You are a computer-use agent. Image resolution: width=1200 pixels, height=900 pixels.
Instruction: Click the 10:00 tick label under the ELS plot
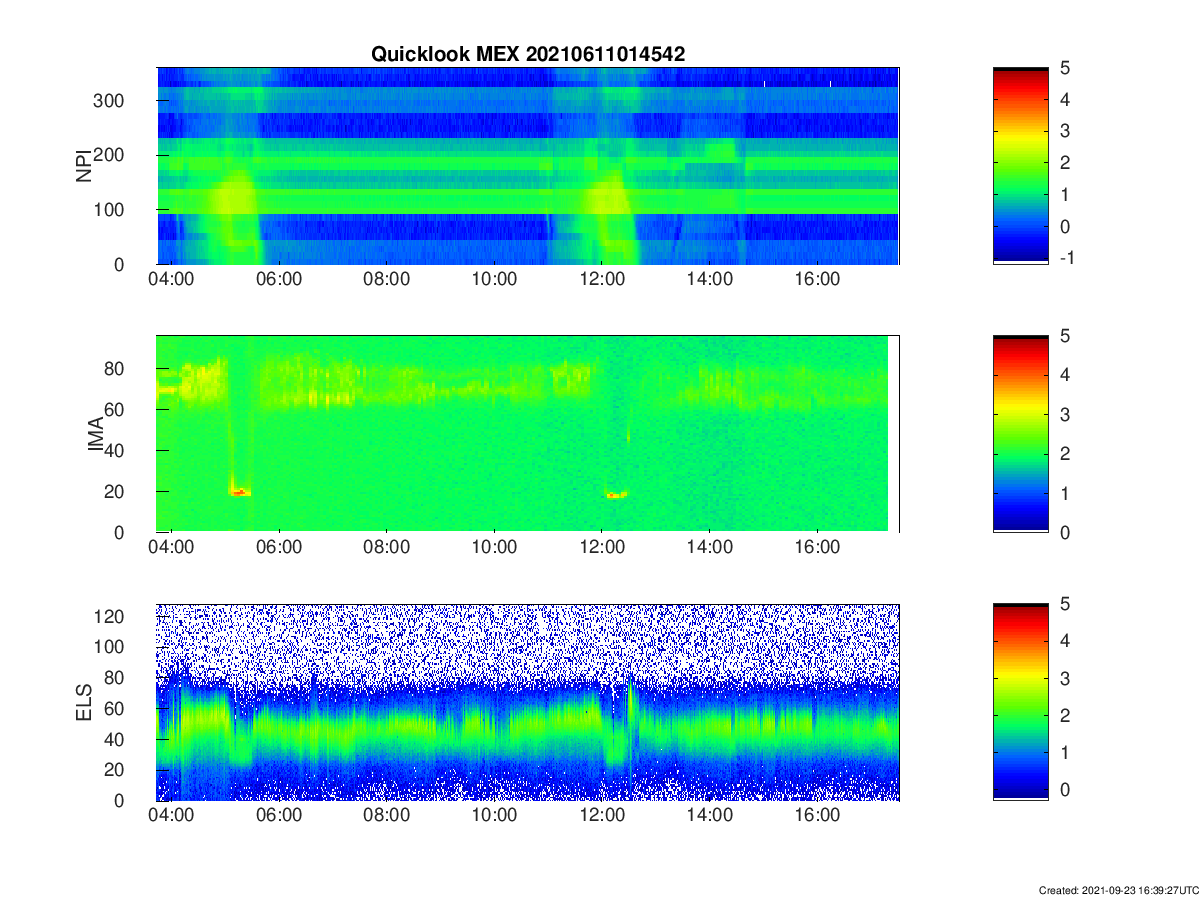(x=494, y=815)
